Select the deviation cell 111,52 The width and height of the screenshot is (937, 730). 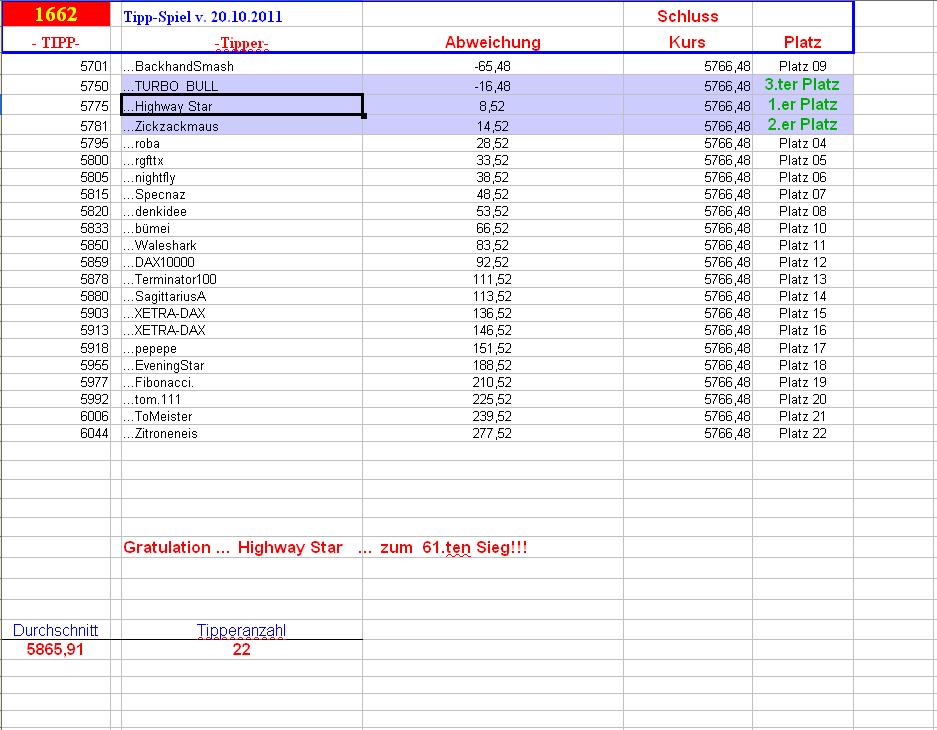click(x=492, y=279)
